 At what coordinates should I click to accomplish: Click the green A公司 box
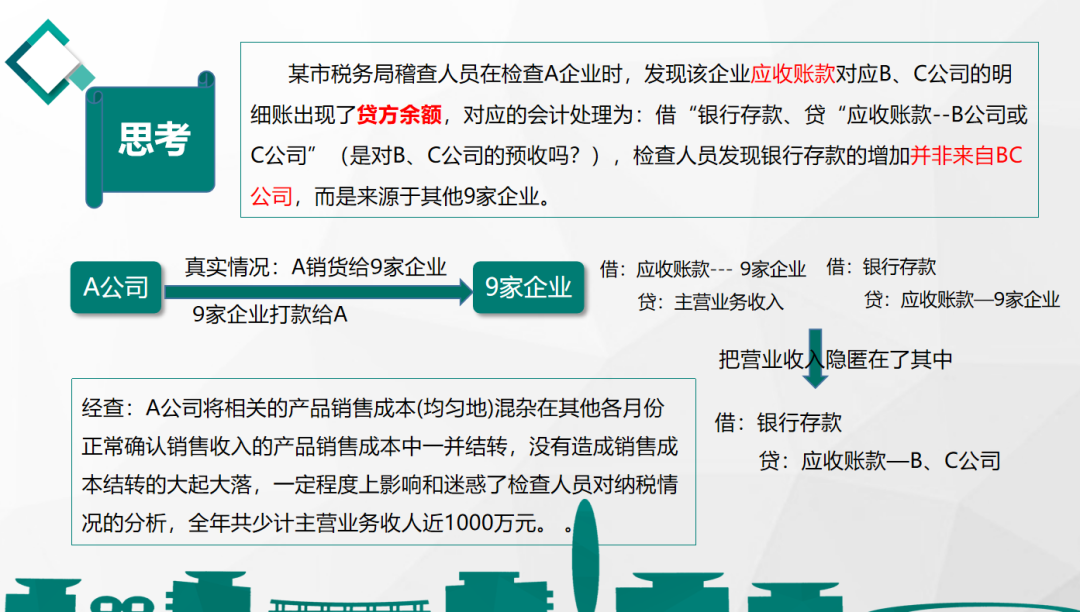click(116, 287)
